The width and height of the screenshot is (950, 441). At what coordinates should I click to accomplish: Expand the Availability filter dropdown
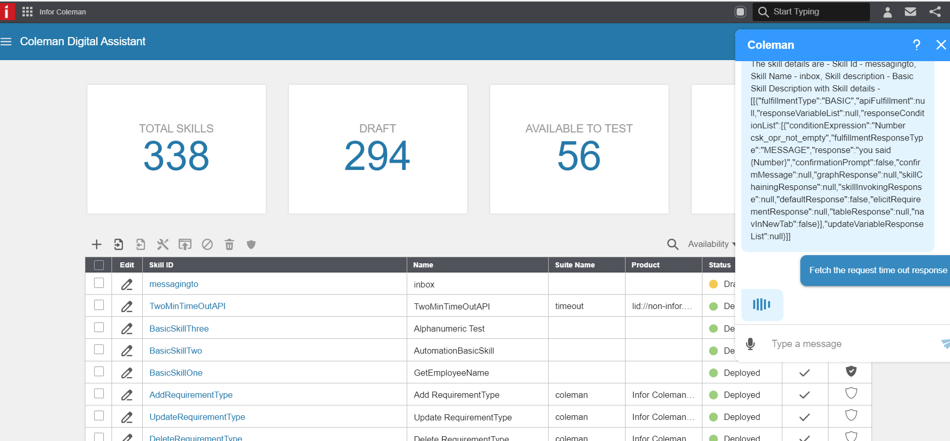click(711, 244)
